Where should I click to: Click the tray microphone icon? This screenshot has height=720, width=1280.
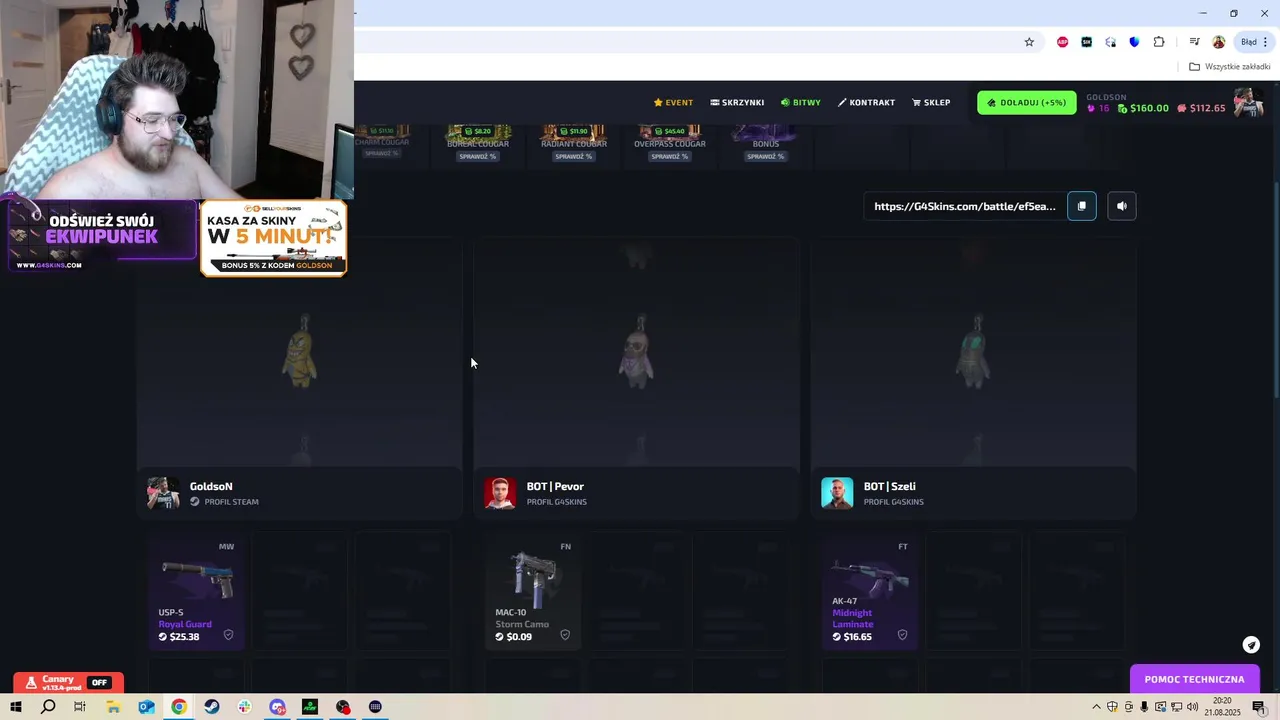(1144, 707)
